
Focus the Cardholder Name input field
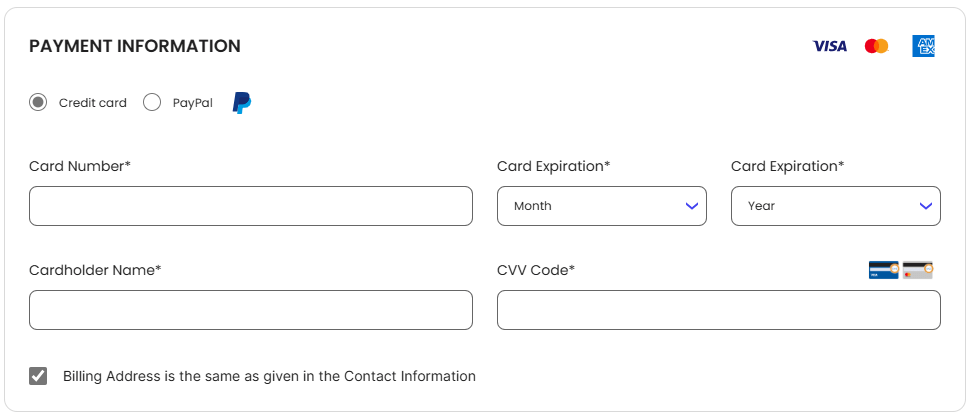click(251, 310)
